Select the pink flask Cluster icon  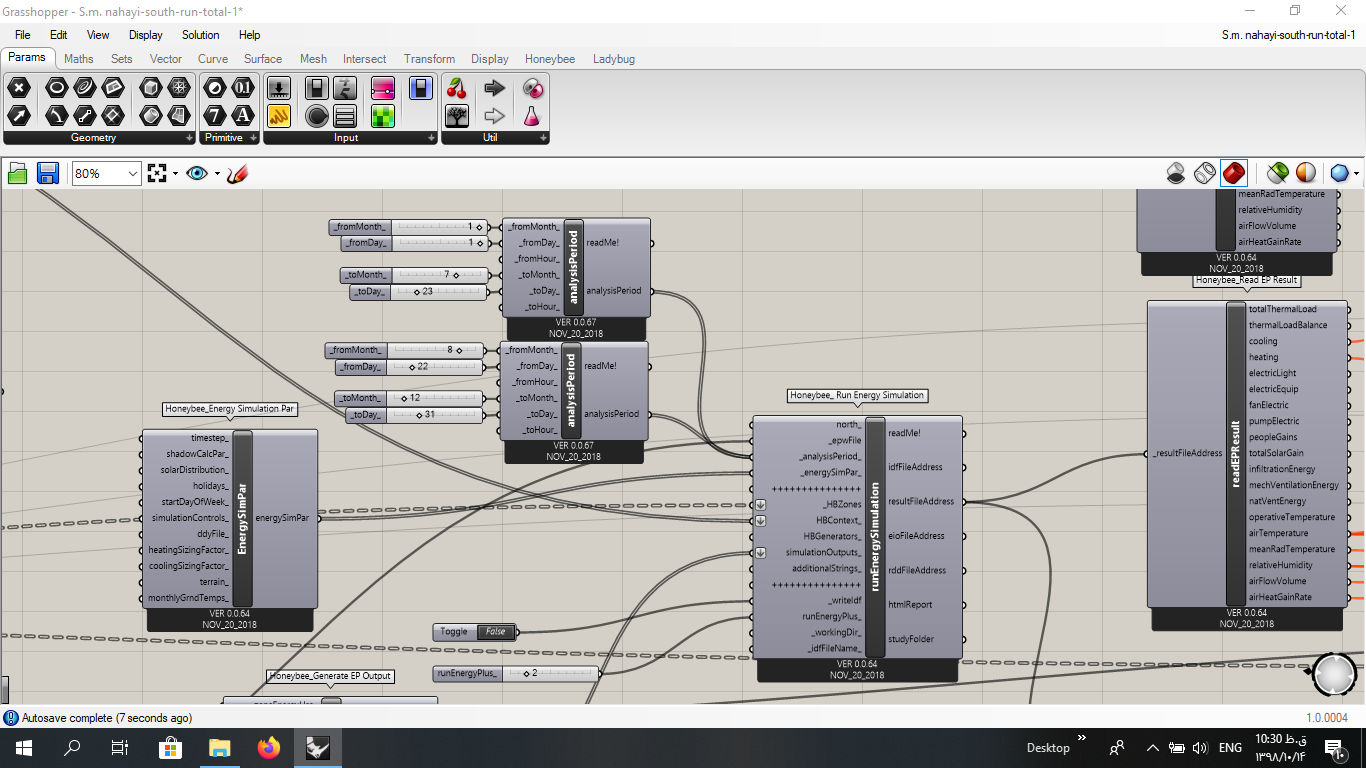pos(532,116)
